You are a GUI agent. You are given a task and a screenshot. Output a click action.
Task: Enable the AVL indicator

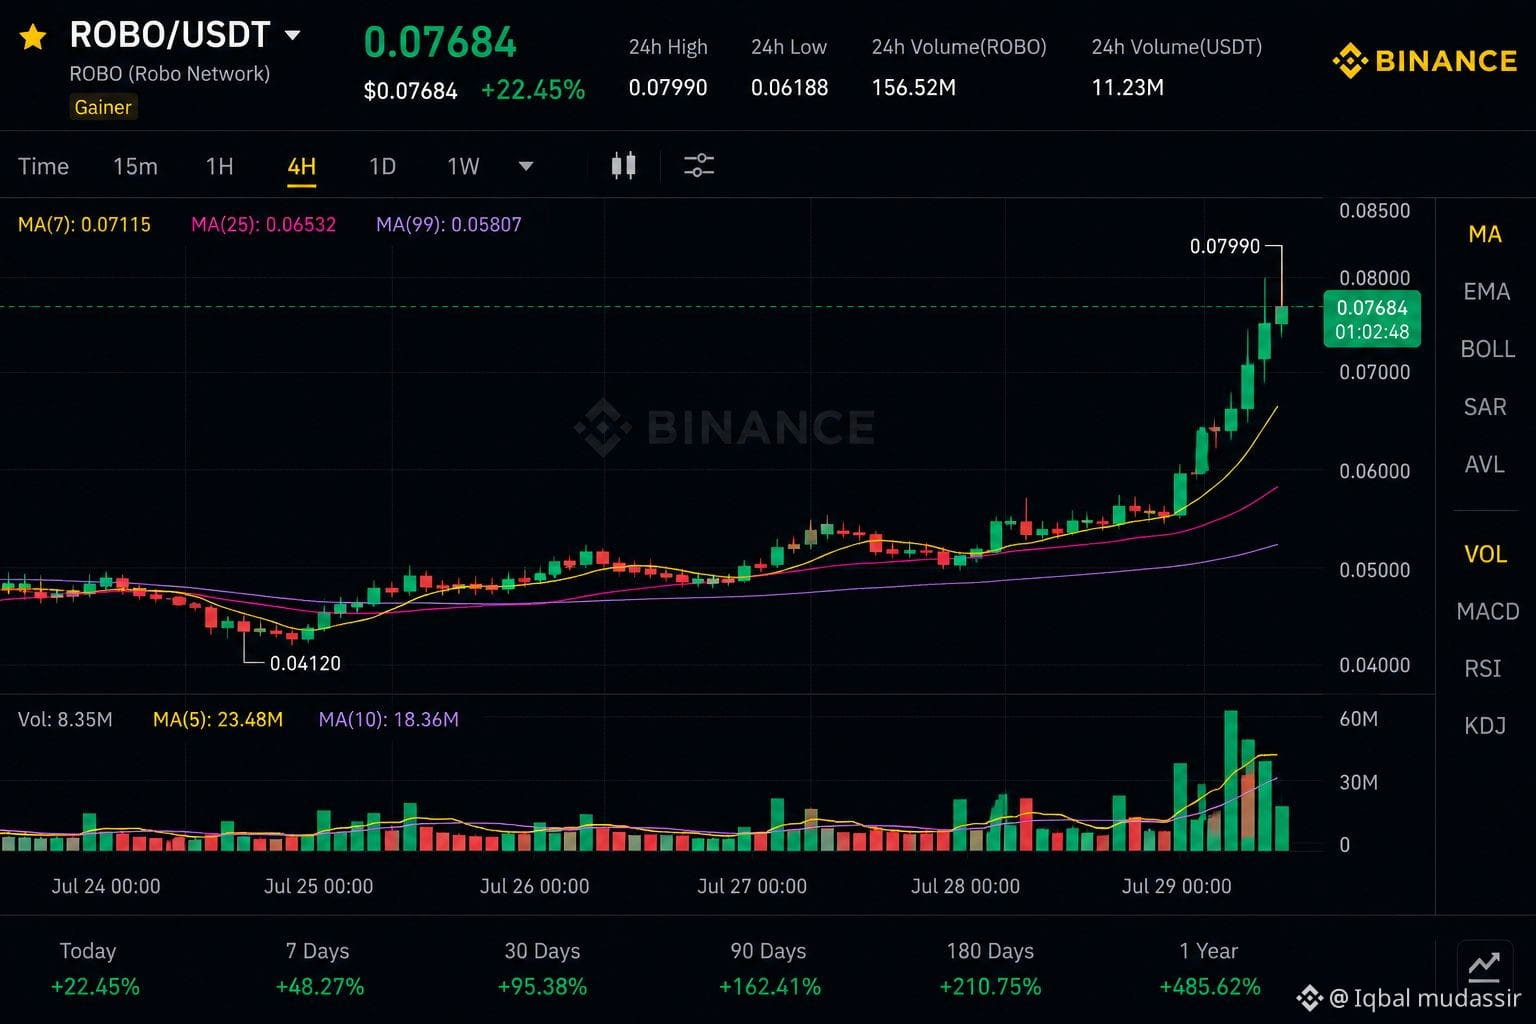click(1485, 465)
